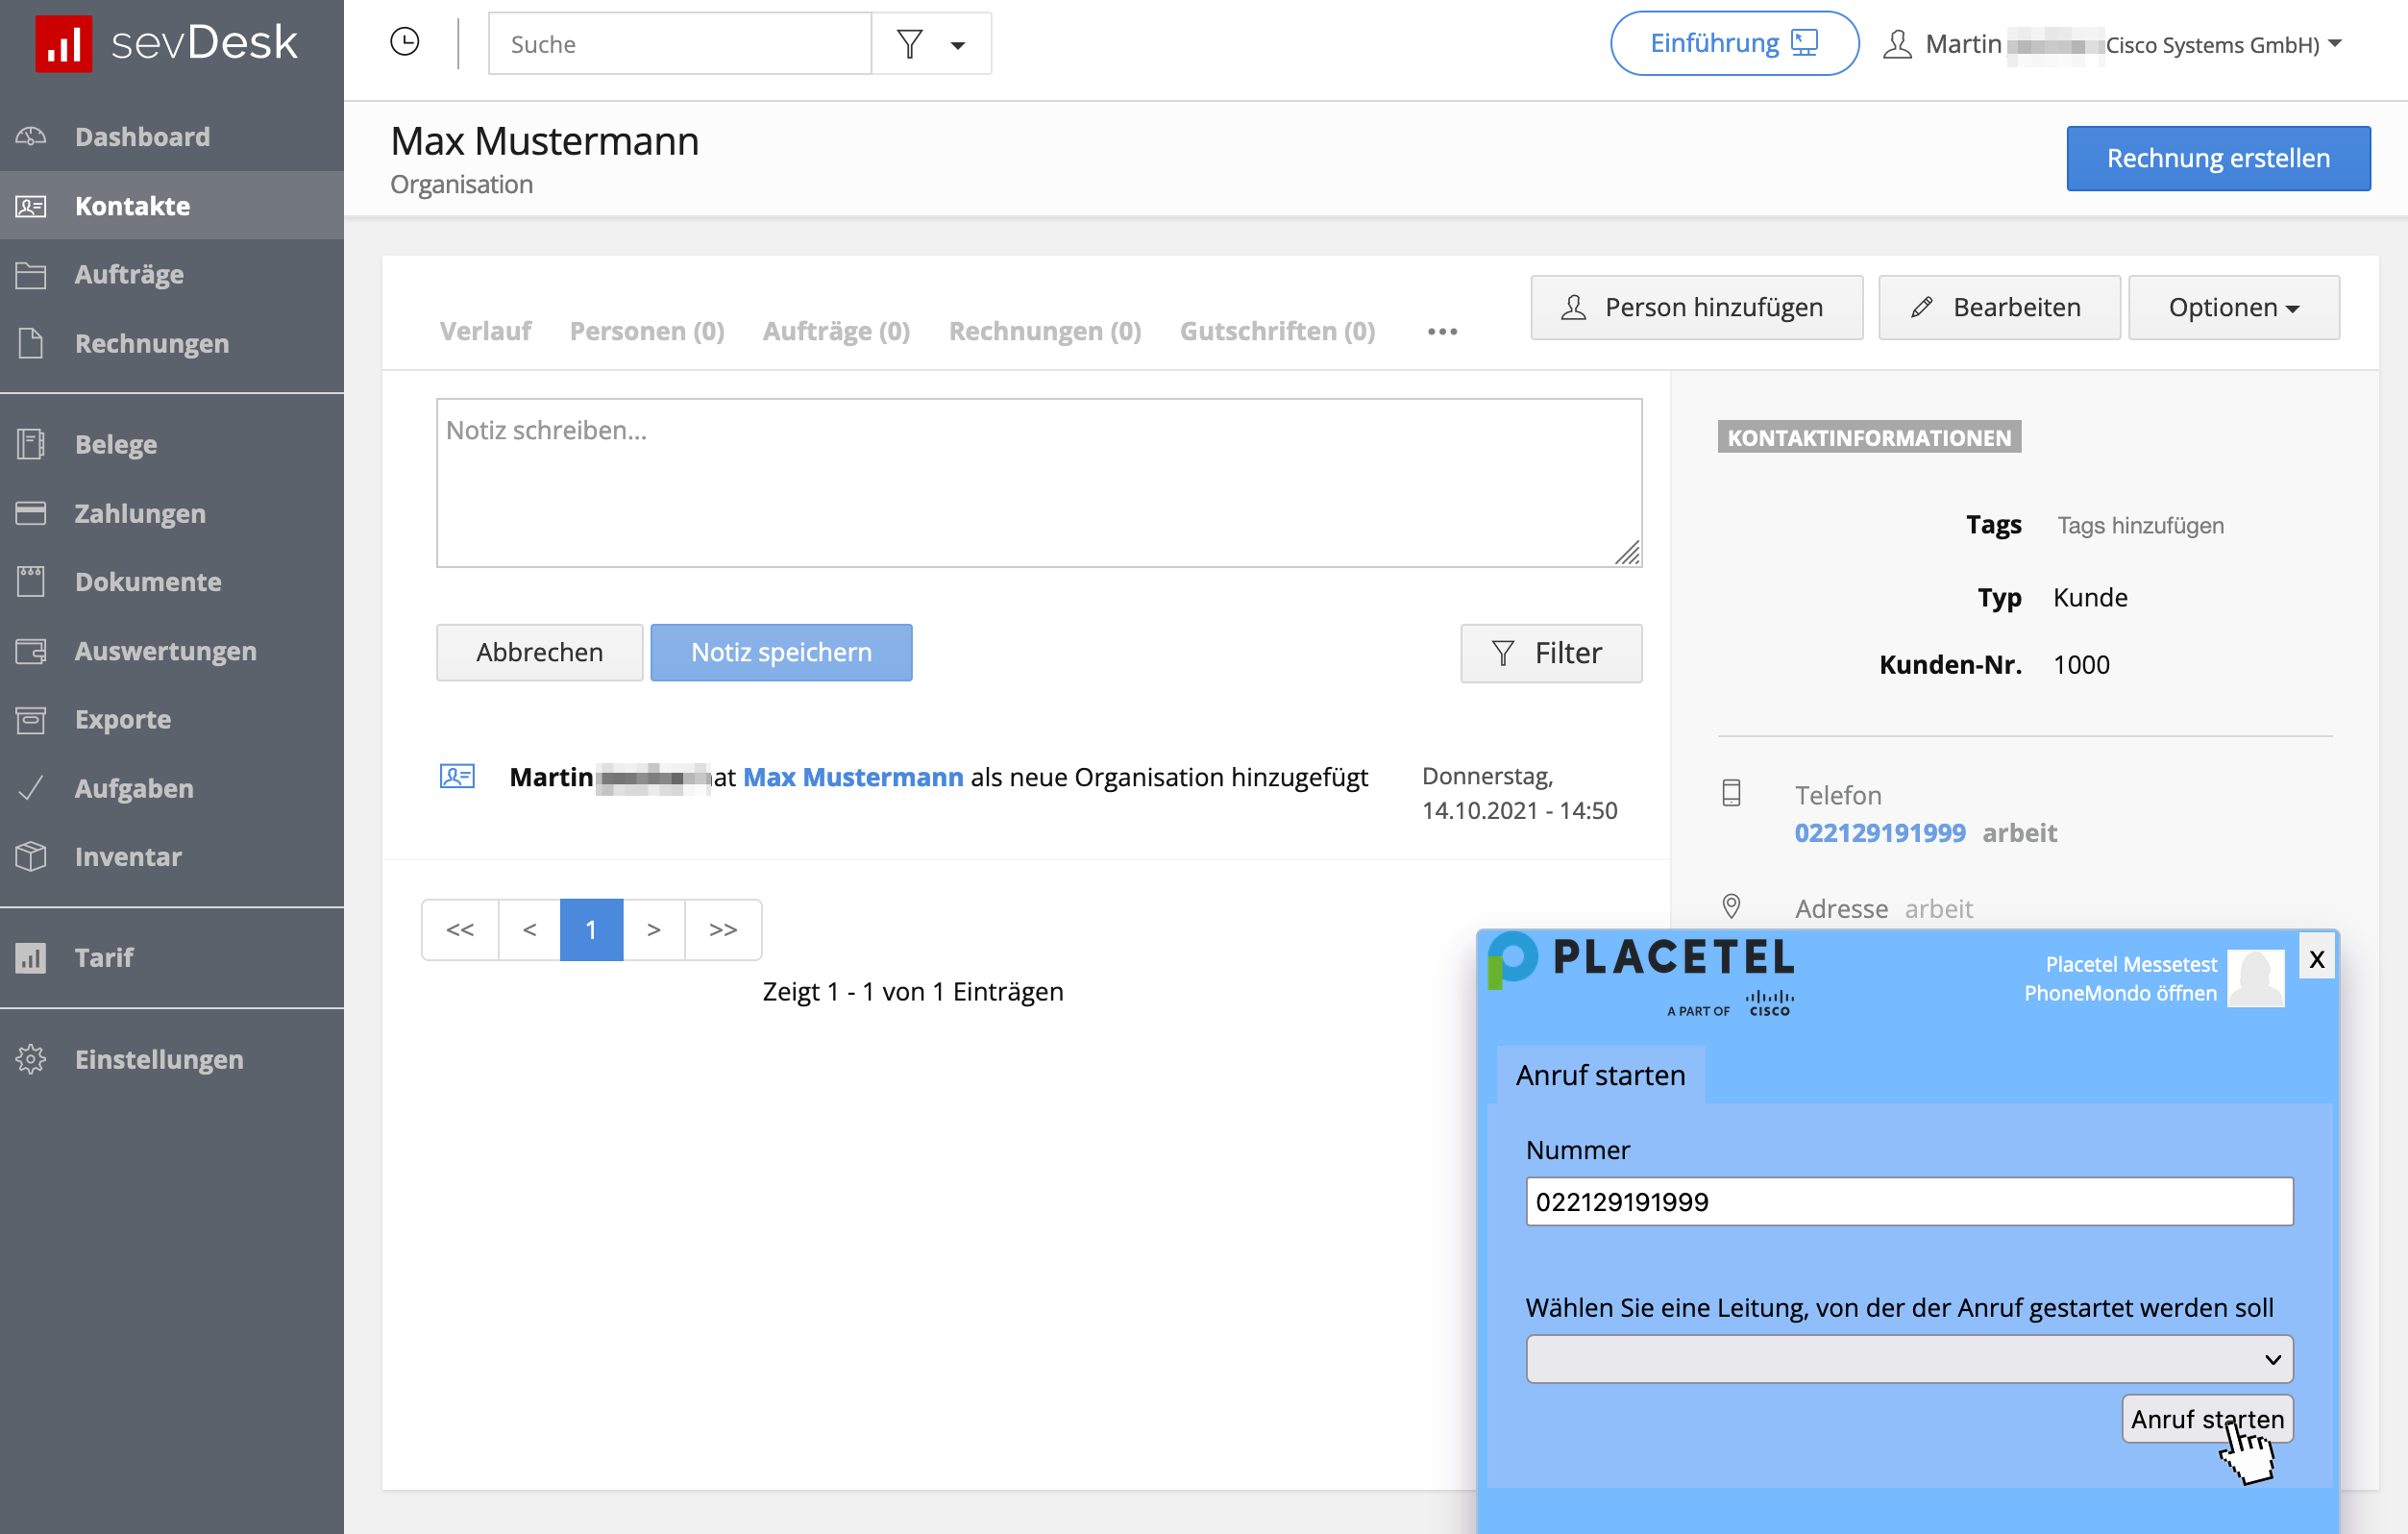
Task: Open the Dashboard gauge icon
Action: [x=31, y=136]
